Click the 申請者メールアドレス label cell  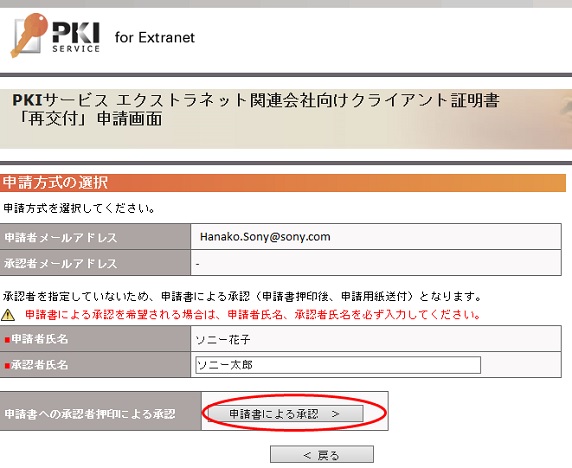(x=95, y=237)
